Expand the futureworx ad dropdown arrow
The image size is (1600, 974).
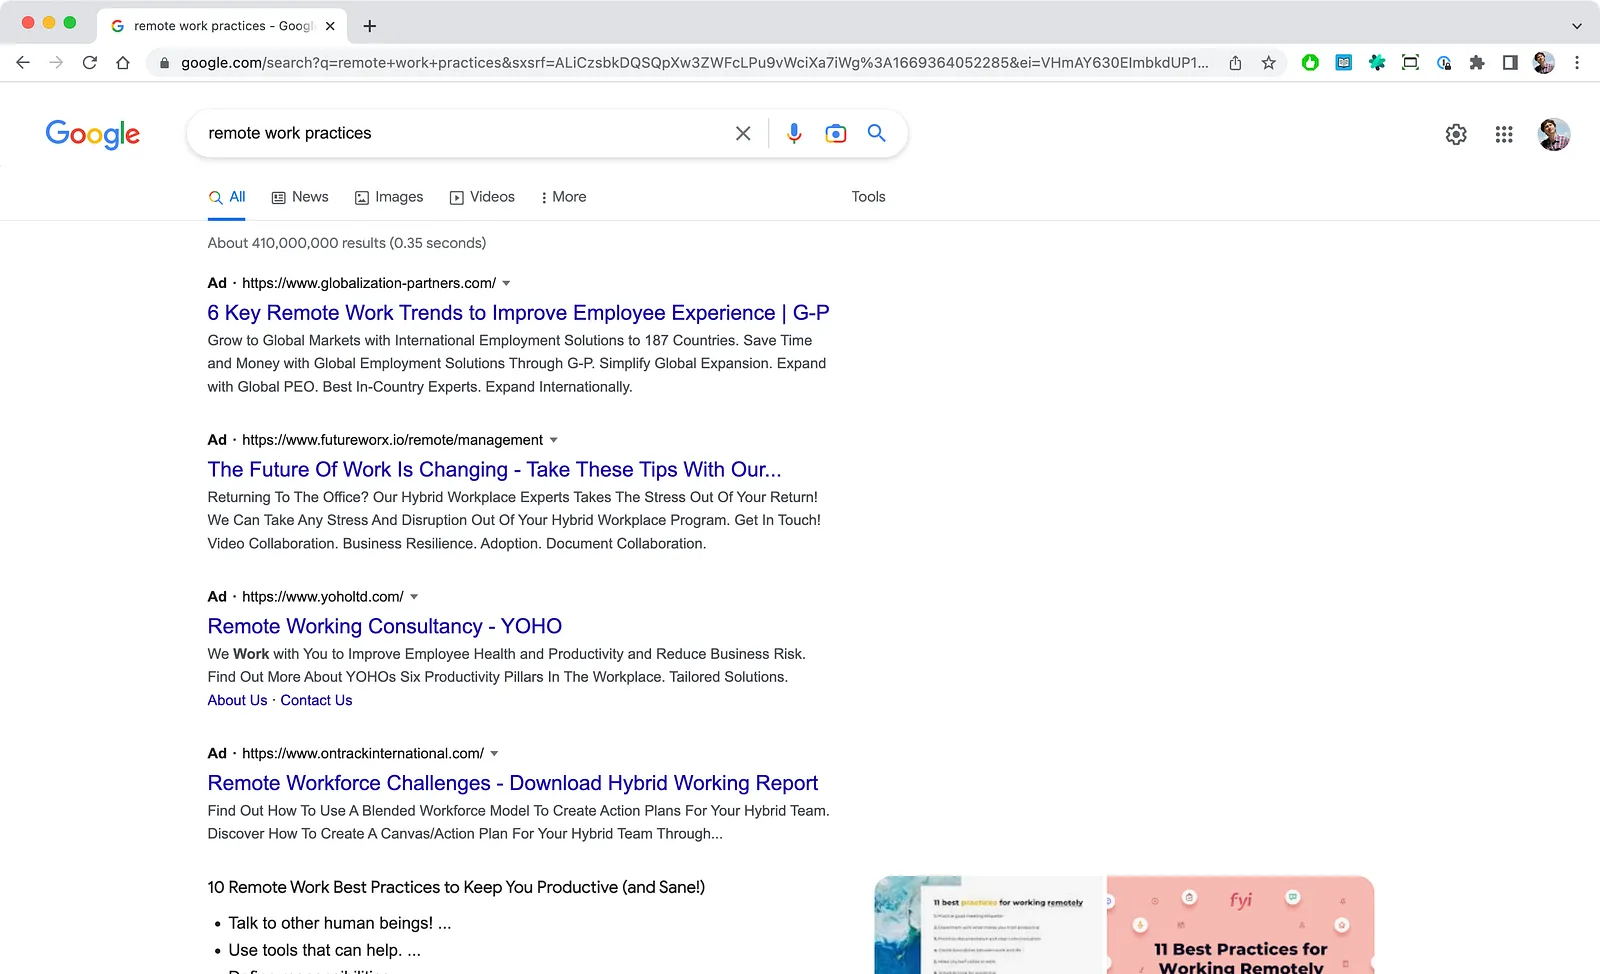[x=554, y=440]
